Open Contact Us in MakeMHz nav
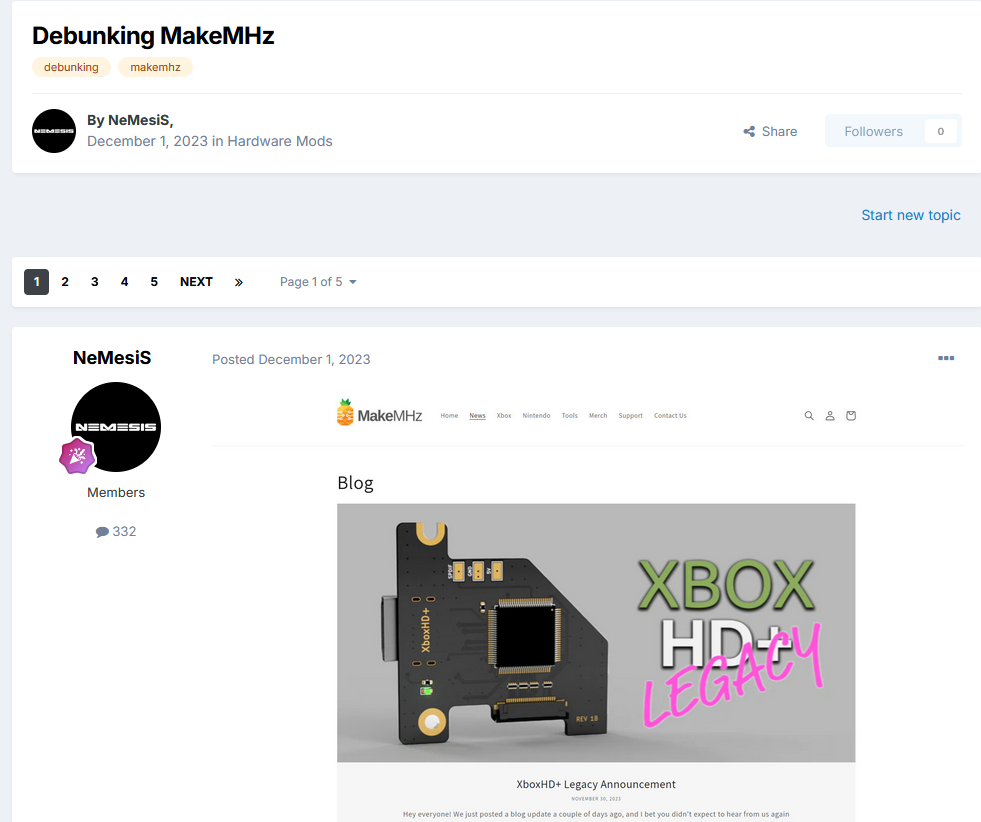The height and width of the screenshot is (822, 981). tap(670, 415)
